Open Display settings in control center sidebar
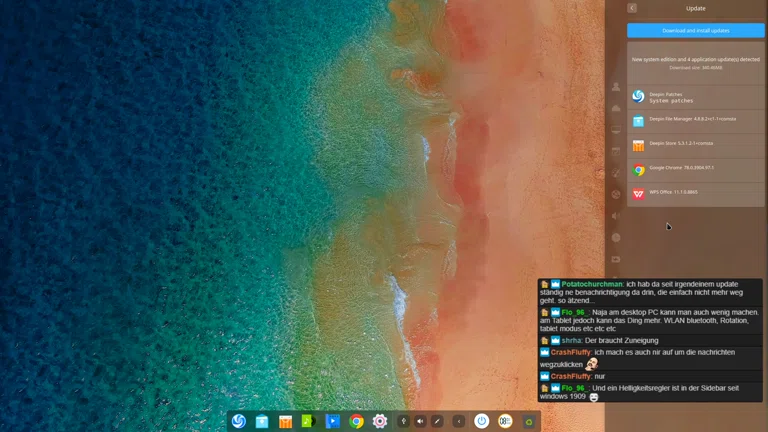This screenshot has height=432, width=768. (616, 130)
